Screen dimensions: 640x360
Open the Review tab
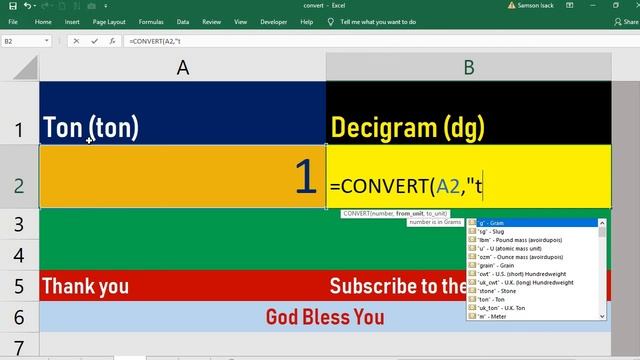[x=211, y=22]
